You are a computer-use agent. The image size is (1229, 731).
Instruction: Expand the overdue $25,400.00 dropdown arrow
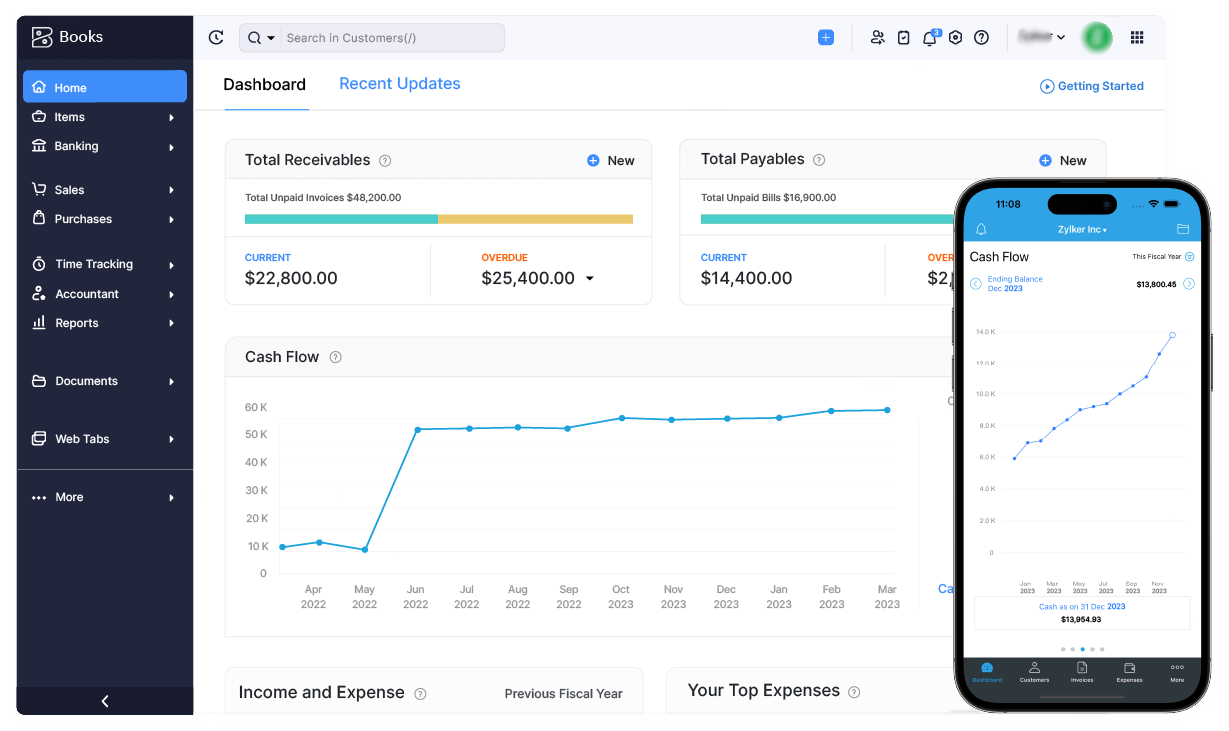click(x=590, y=279)
